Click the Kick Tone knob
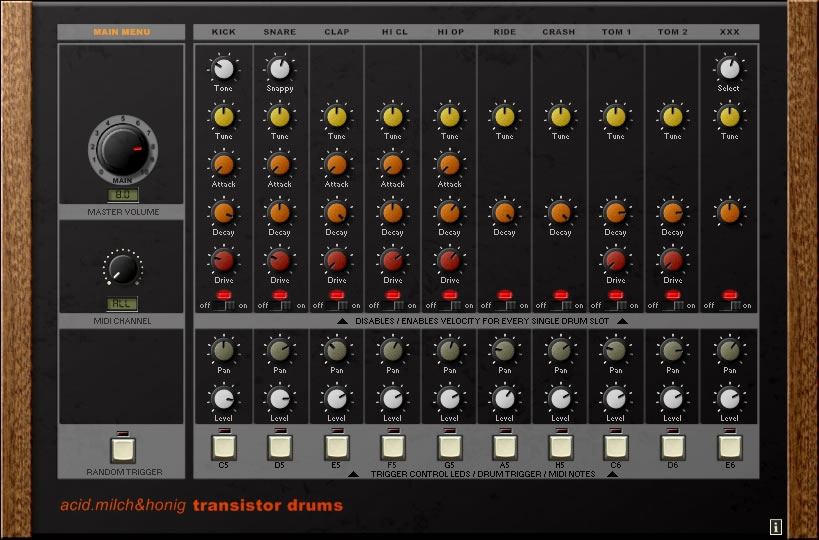 click(x=224, y=68)
